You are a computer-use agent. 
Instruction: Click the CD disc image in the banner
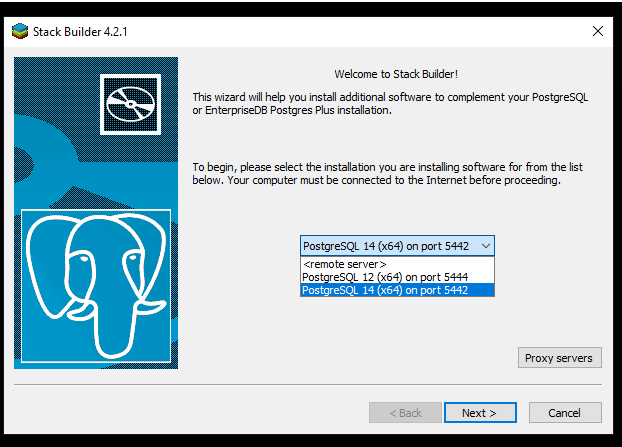131,104
